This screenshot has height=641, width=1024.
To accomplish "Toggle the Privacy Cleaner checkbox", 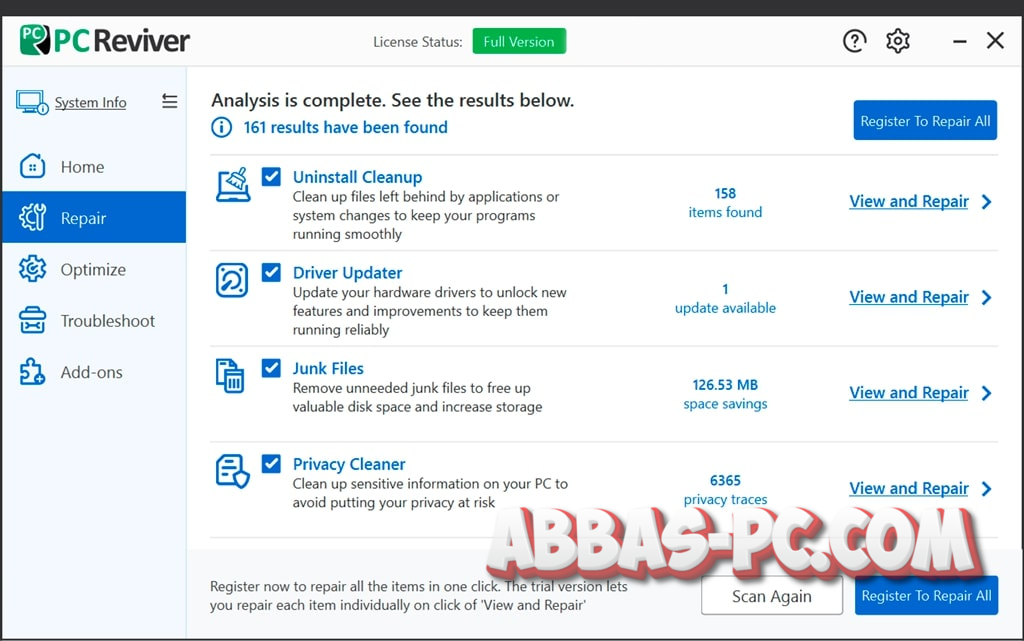I will [x=271, y=463].
